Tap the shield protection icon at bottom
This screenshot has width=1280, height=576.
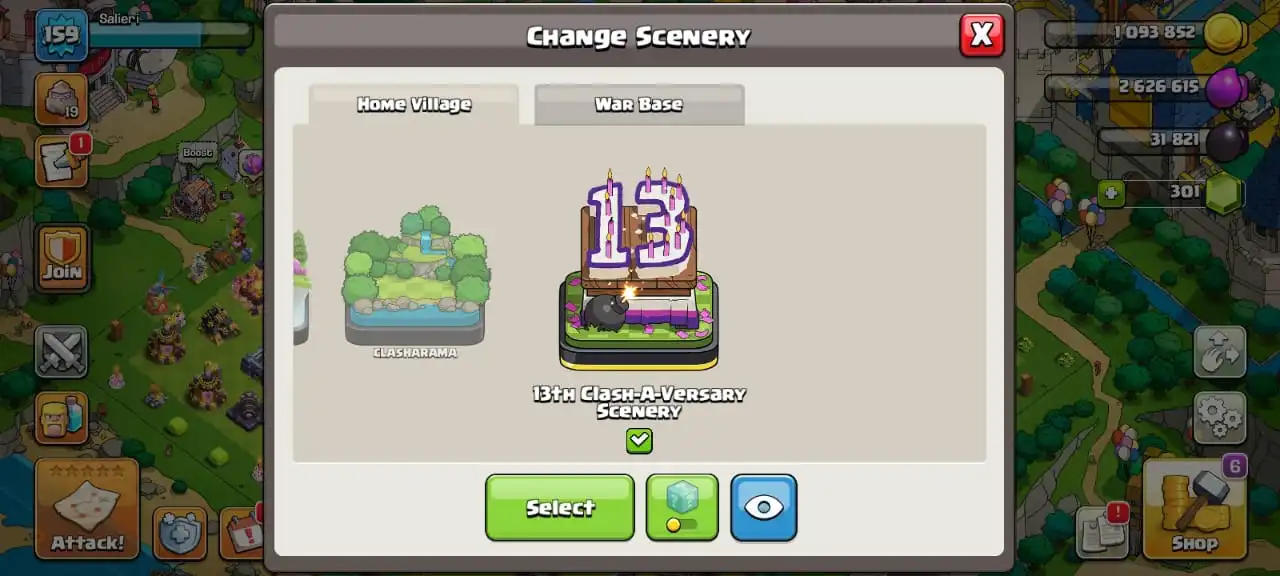pos(181,532)
